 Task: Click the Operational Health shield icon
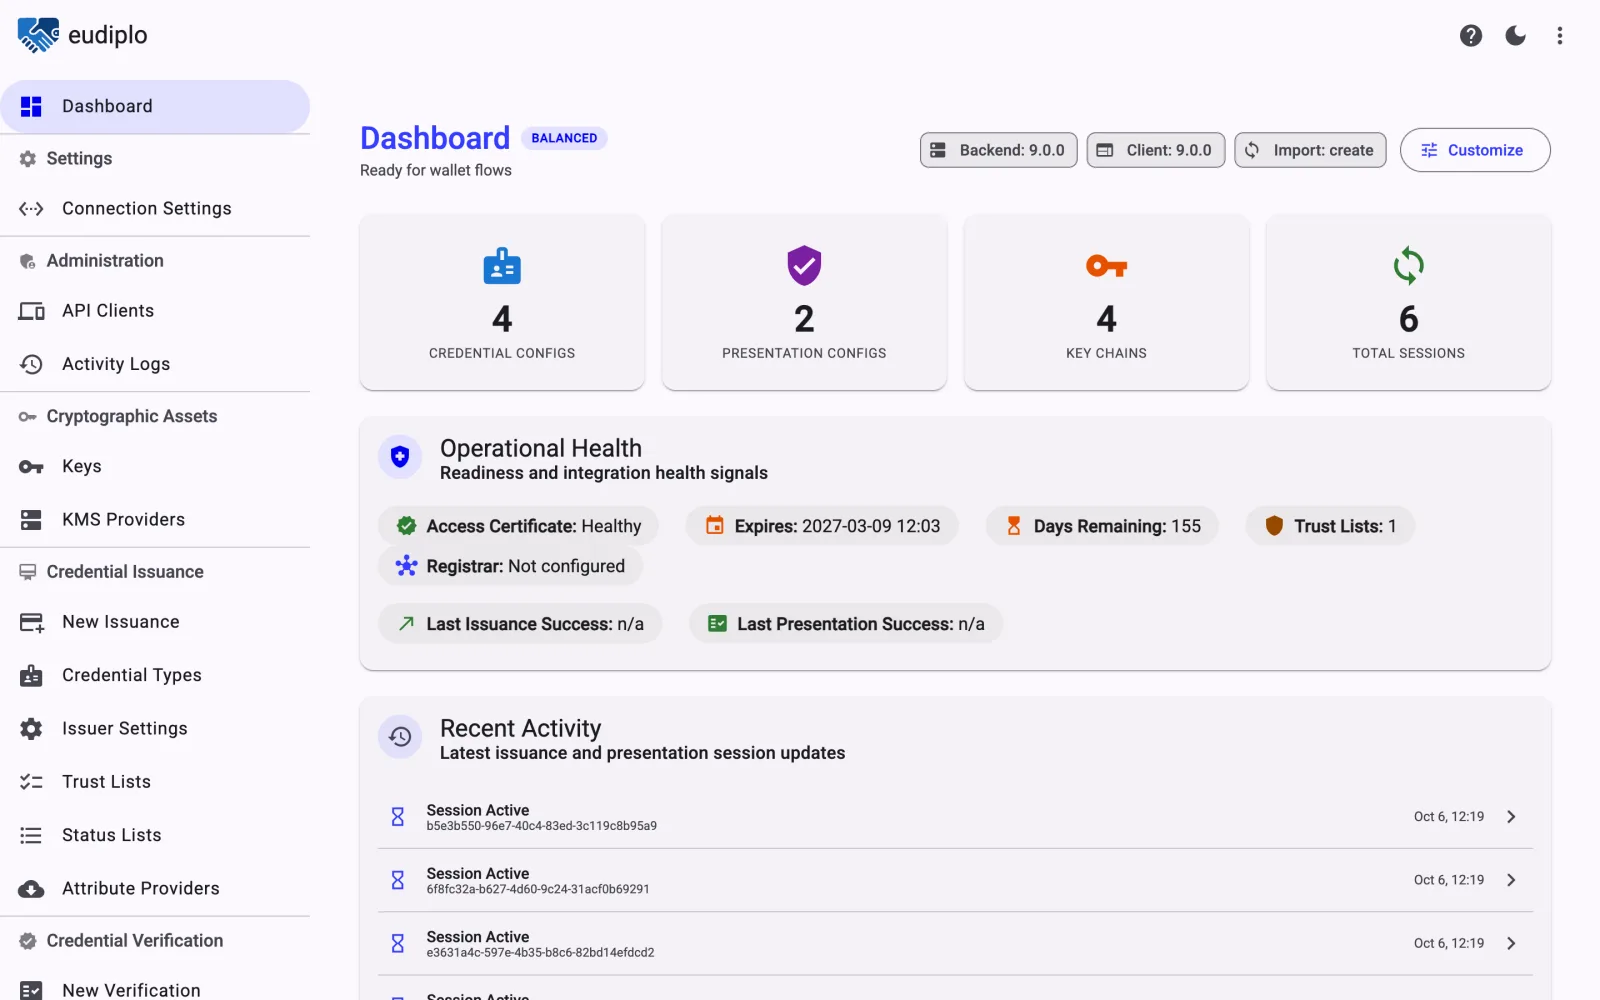click(x=400, y=457)
